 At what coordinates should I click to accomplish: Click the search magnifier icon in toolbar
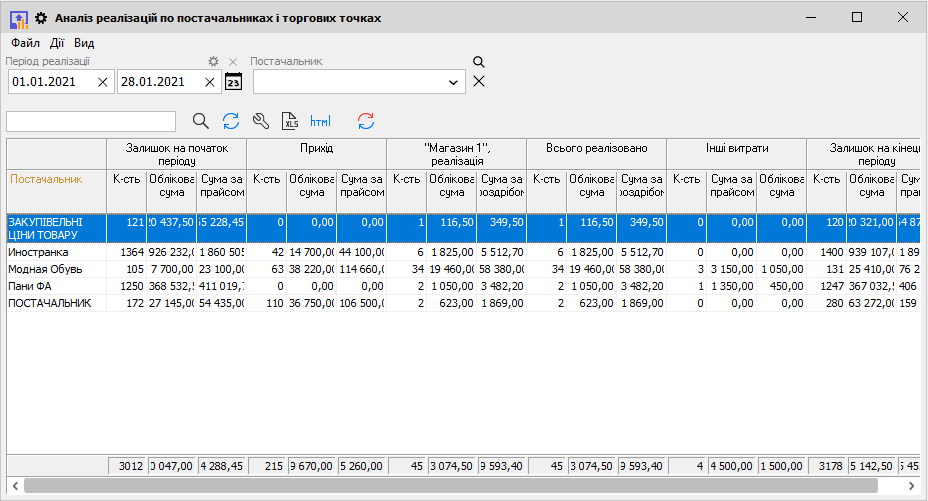201,121
